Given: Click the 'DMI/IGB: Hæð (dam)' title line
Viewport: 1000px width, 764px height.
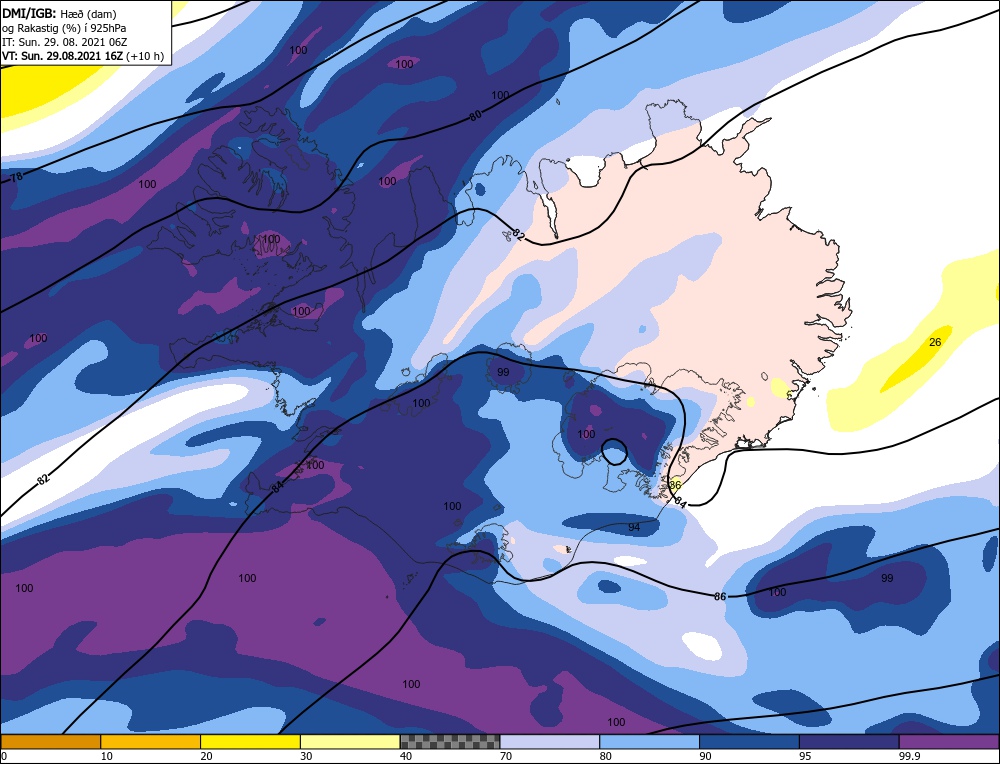Looking at the screenshot, I should (59, 13).
